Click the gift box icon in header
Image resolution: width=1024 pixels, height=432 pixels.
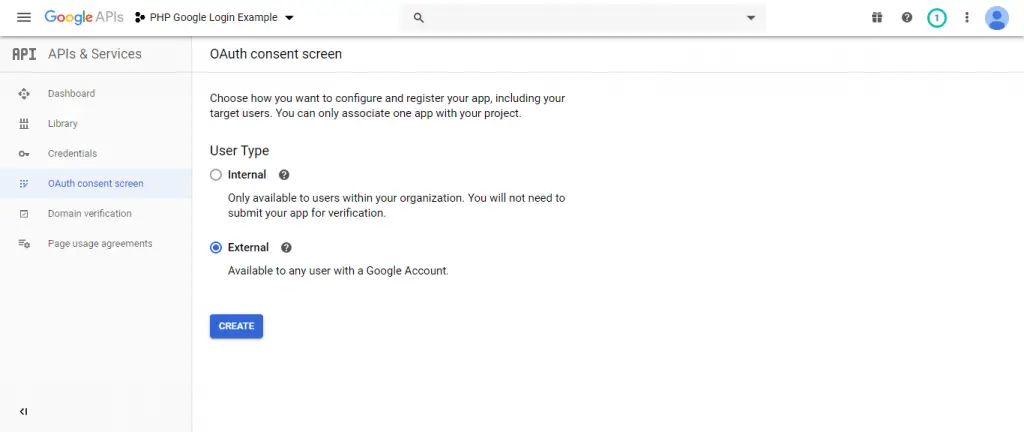(x=876, y=18)
